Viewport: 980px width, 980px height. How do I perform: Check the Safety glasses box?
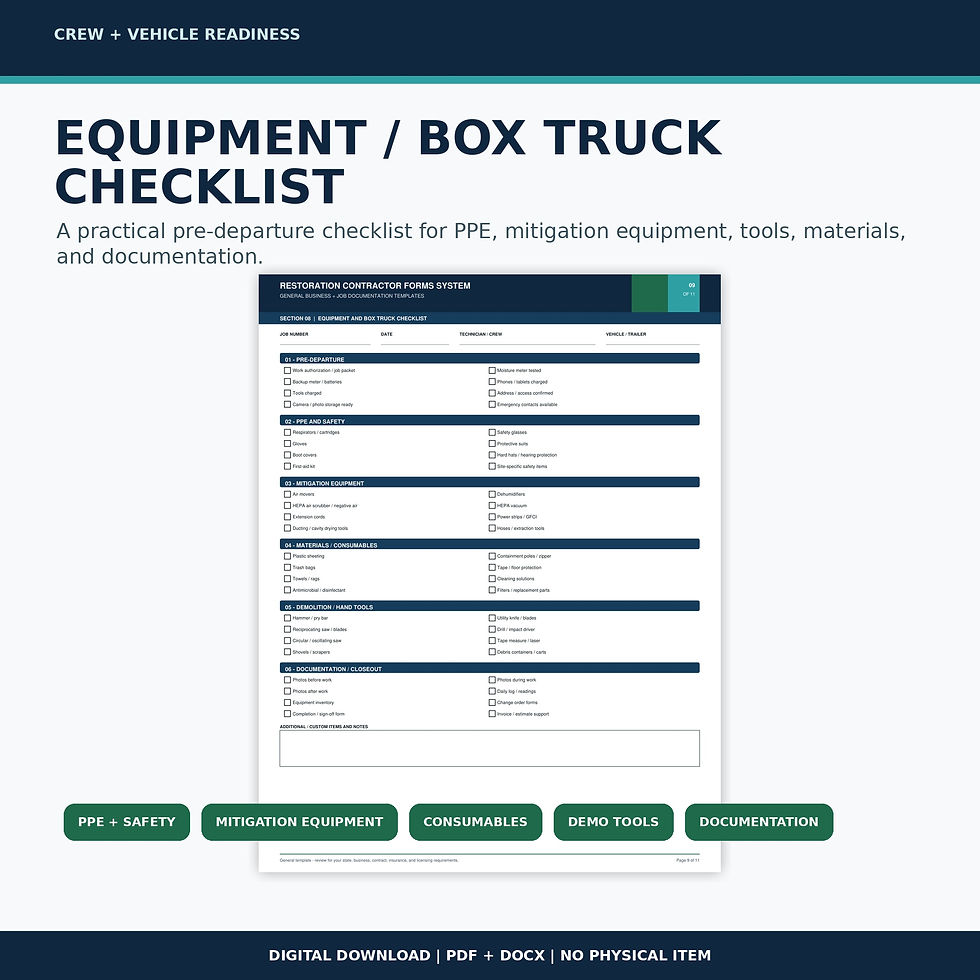pos(492,432)
